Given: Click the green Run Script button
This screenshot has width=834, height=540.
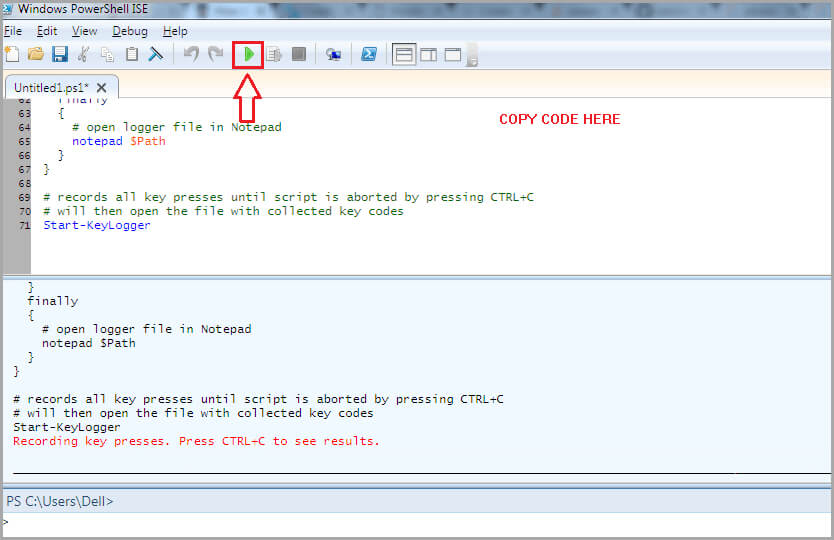Looking at the screenshot, I should tap(248, 54).
